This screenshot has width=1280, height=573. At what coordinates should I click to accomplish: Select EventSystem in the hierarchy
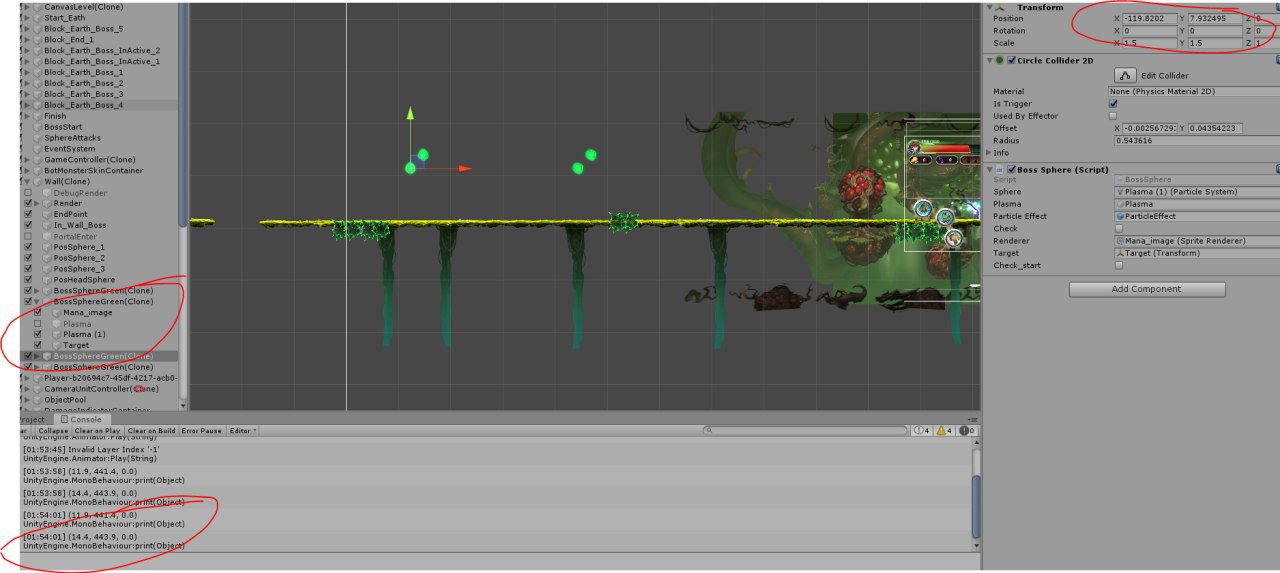(x=70, y=149)
